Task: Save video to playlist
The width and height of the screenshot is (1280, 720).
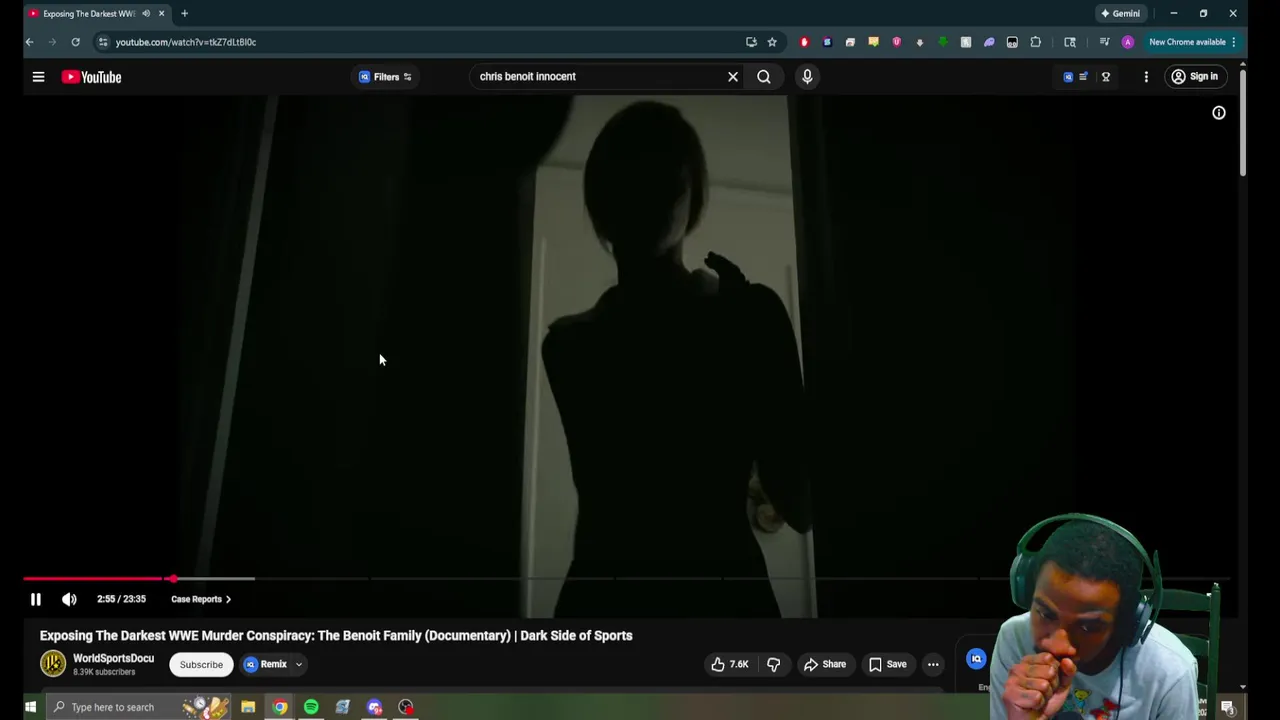Action: (x=887, y=664)
